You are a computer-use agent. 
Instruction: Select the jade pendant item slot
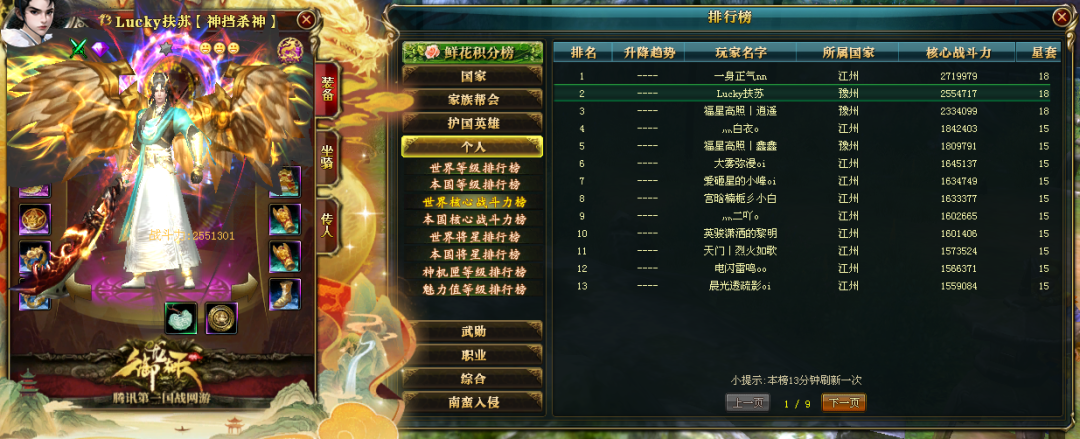(x=181, y=318)
